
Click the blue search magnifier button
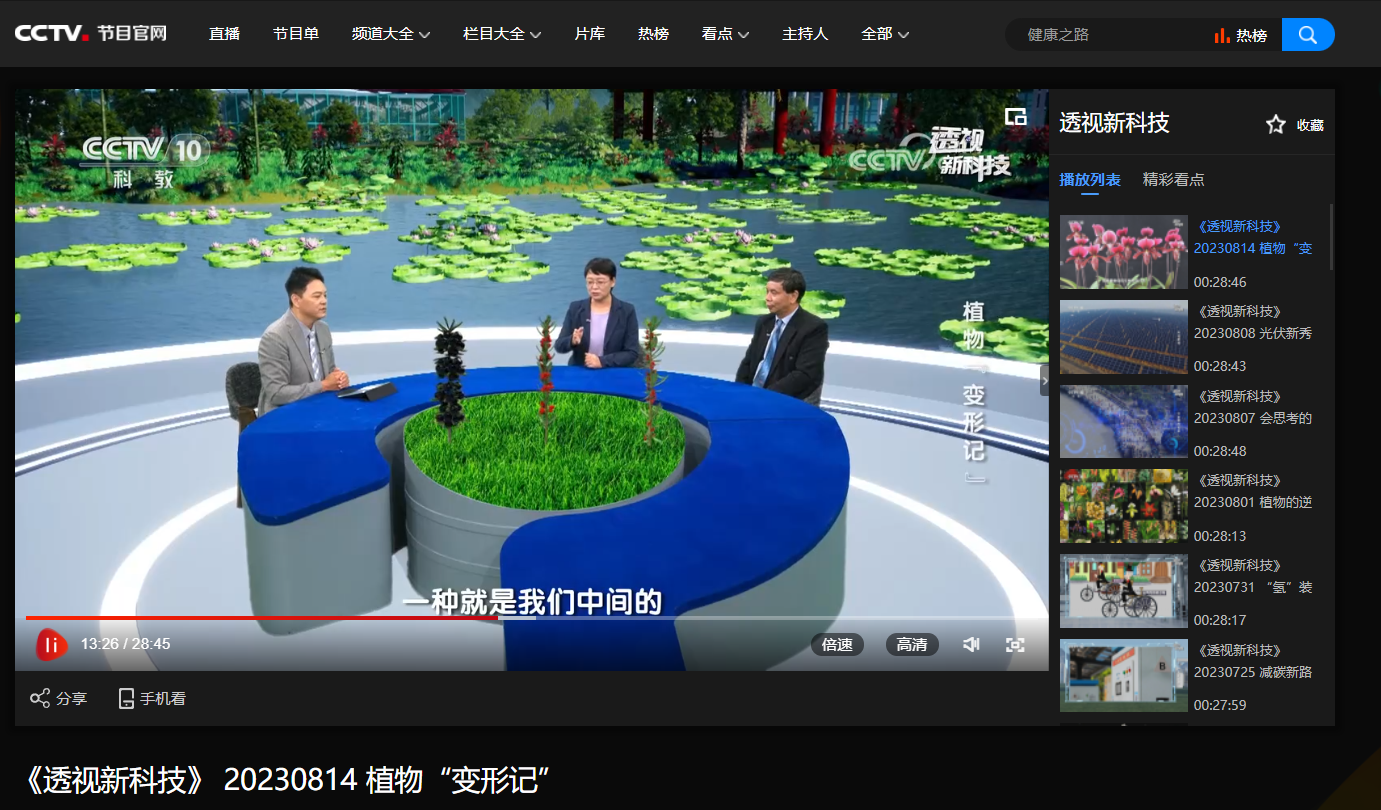[x=1307, y=35]
